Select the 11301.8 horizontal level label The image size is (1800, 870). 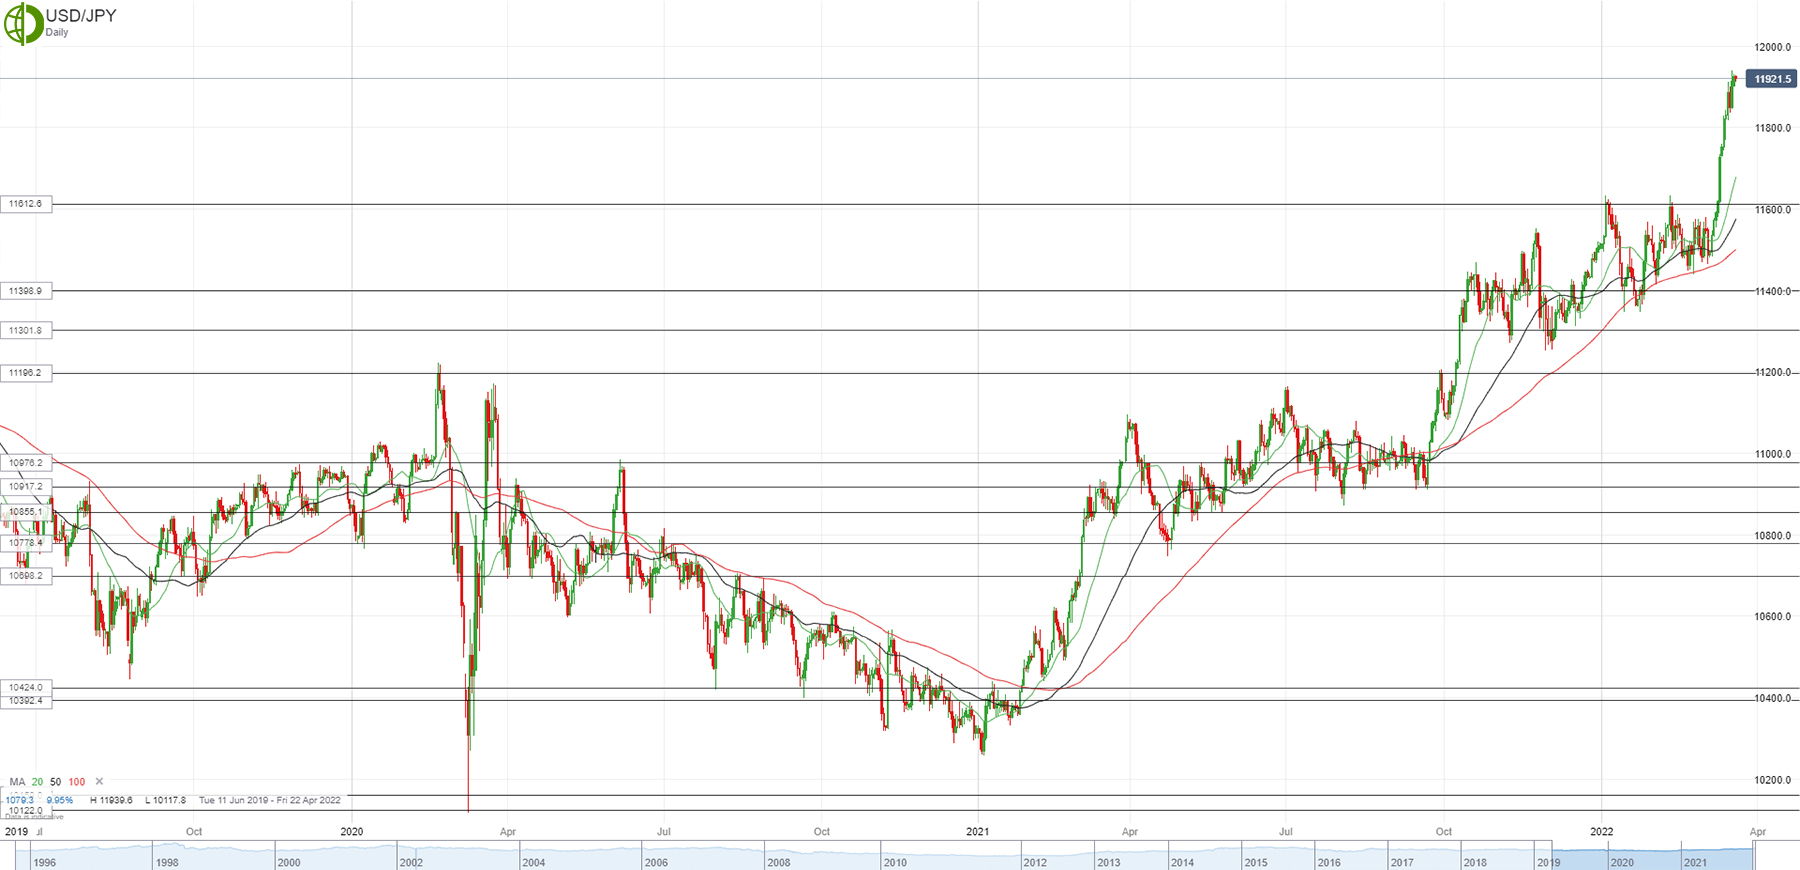coord(26,330)
